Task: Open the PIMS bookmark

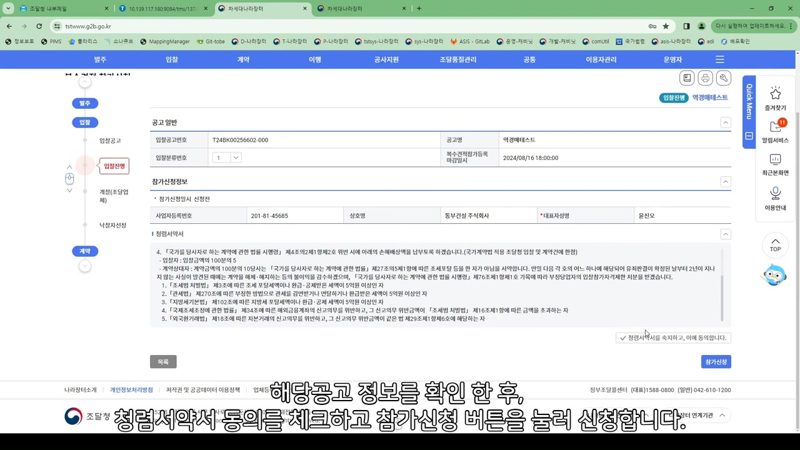Action: point(51,41)
